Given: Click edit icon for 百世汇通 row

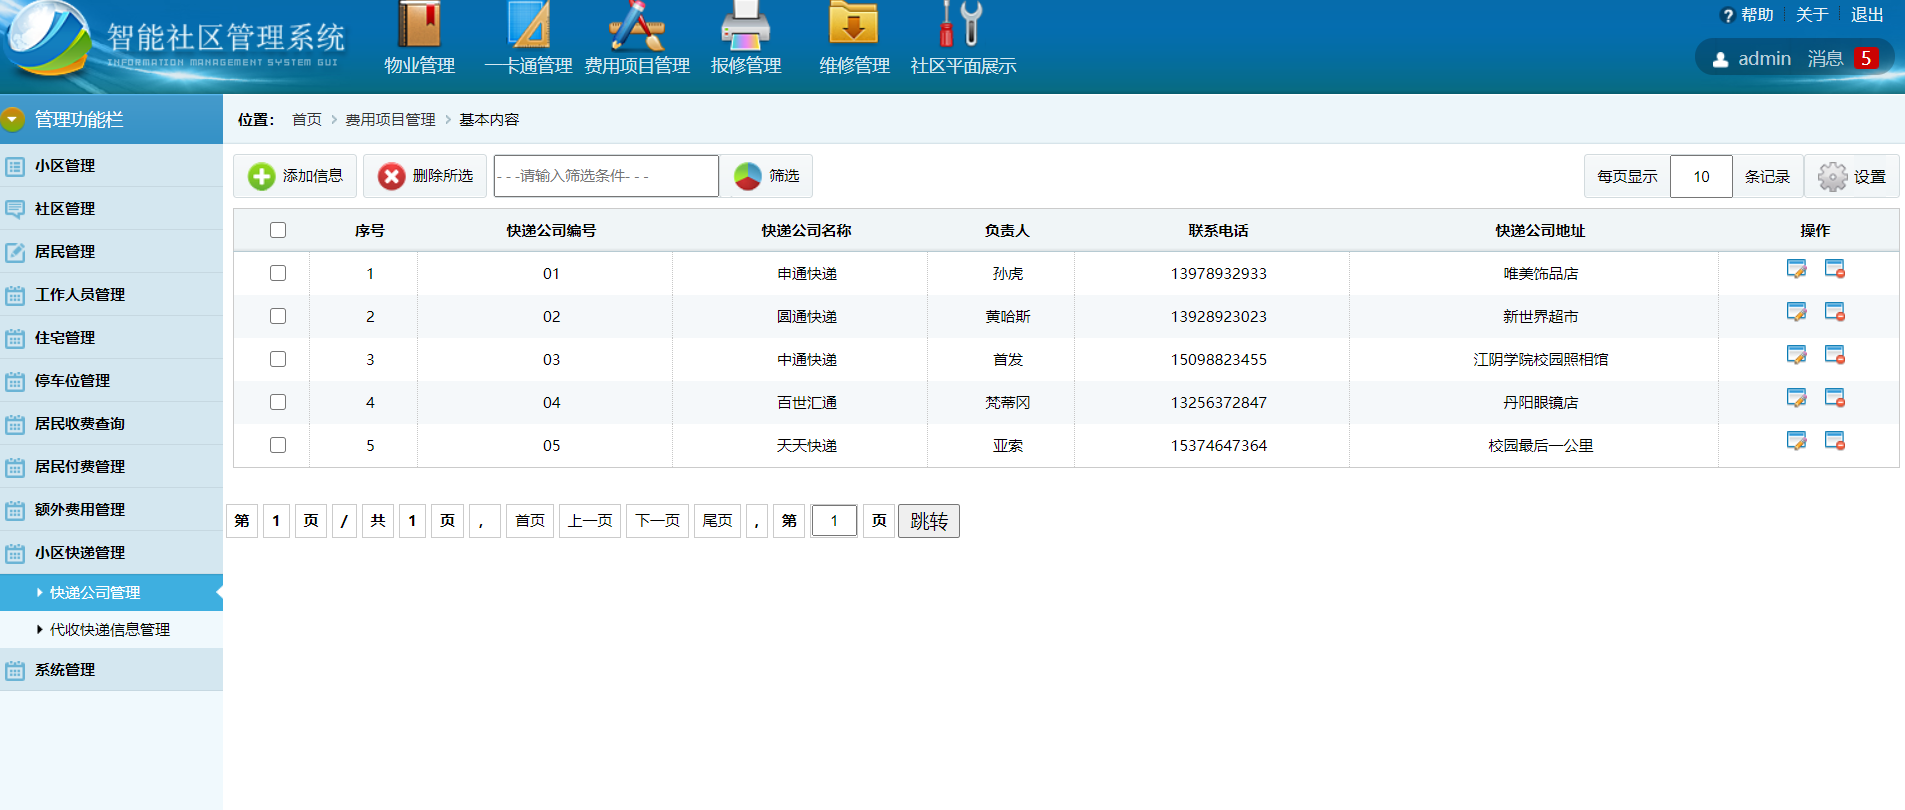Looking at the screenshot, I should 1796,399.
